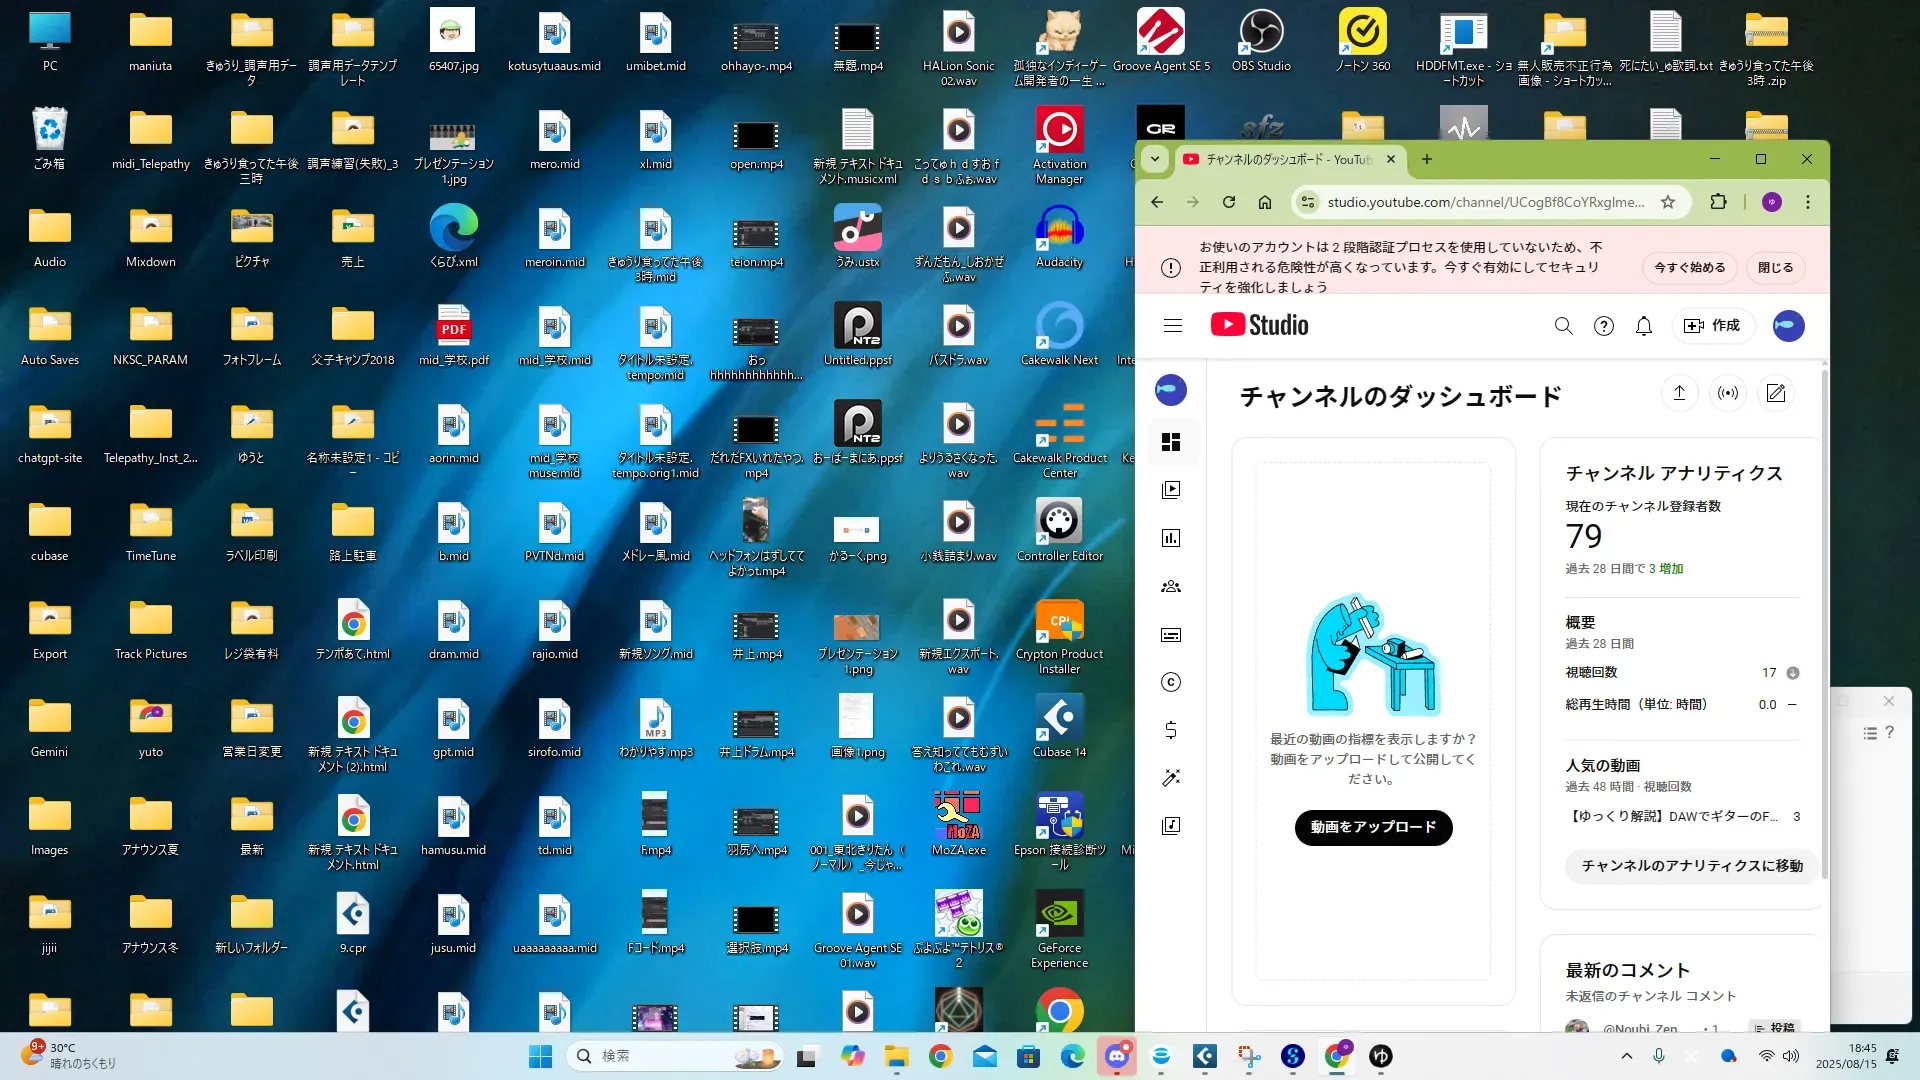Open the Analytics bar chart sidebar icon
Screen dimensions: 1920x1080
coord(1171,538)
